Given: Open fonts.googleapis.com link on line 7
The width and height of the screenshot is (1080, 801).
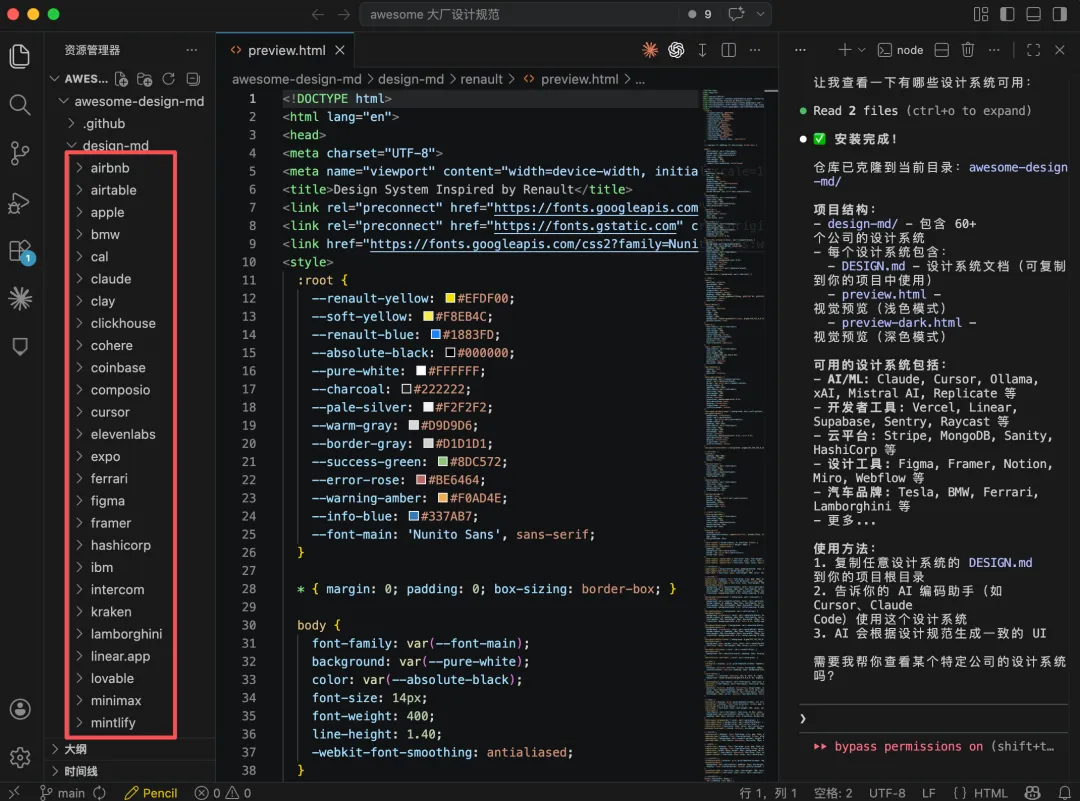Looking at the screenshot, I should click(596, 207).
